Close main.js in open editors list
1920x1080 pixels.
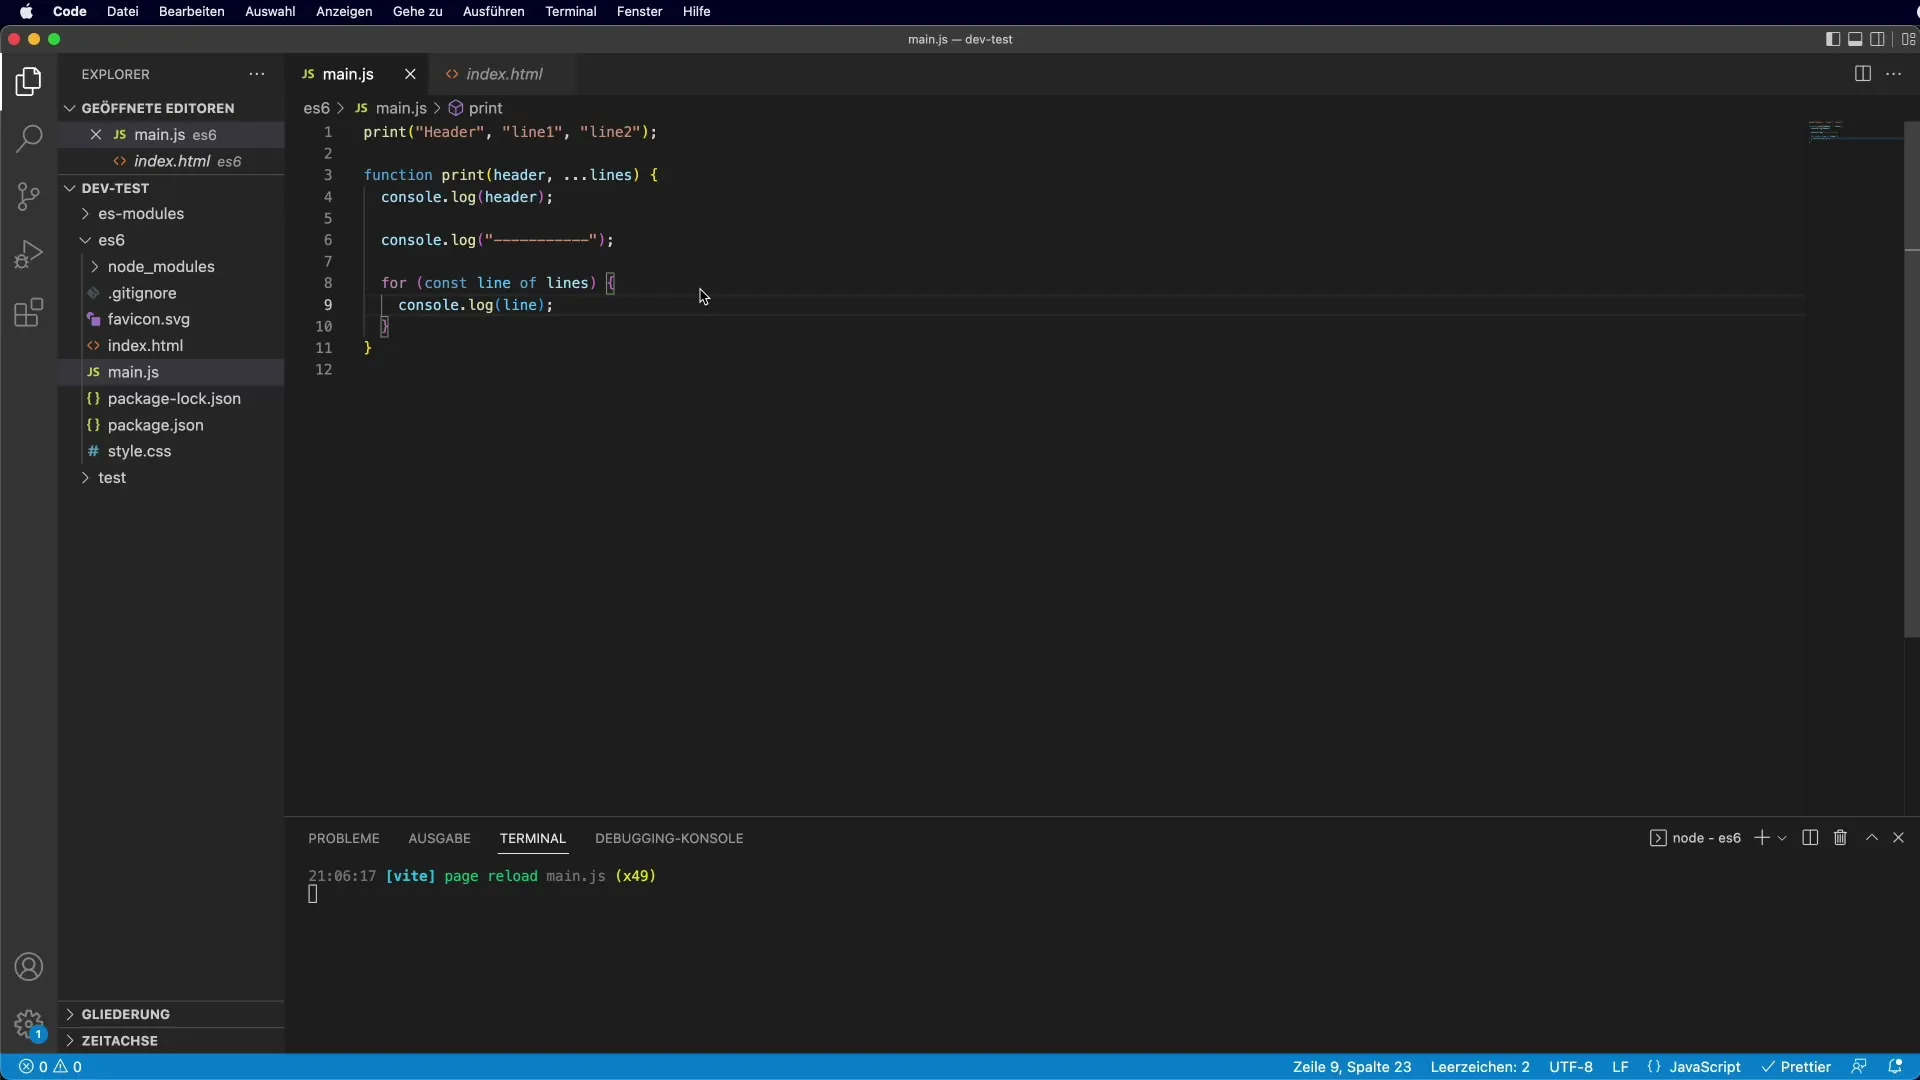[x=96, y=134]
